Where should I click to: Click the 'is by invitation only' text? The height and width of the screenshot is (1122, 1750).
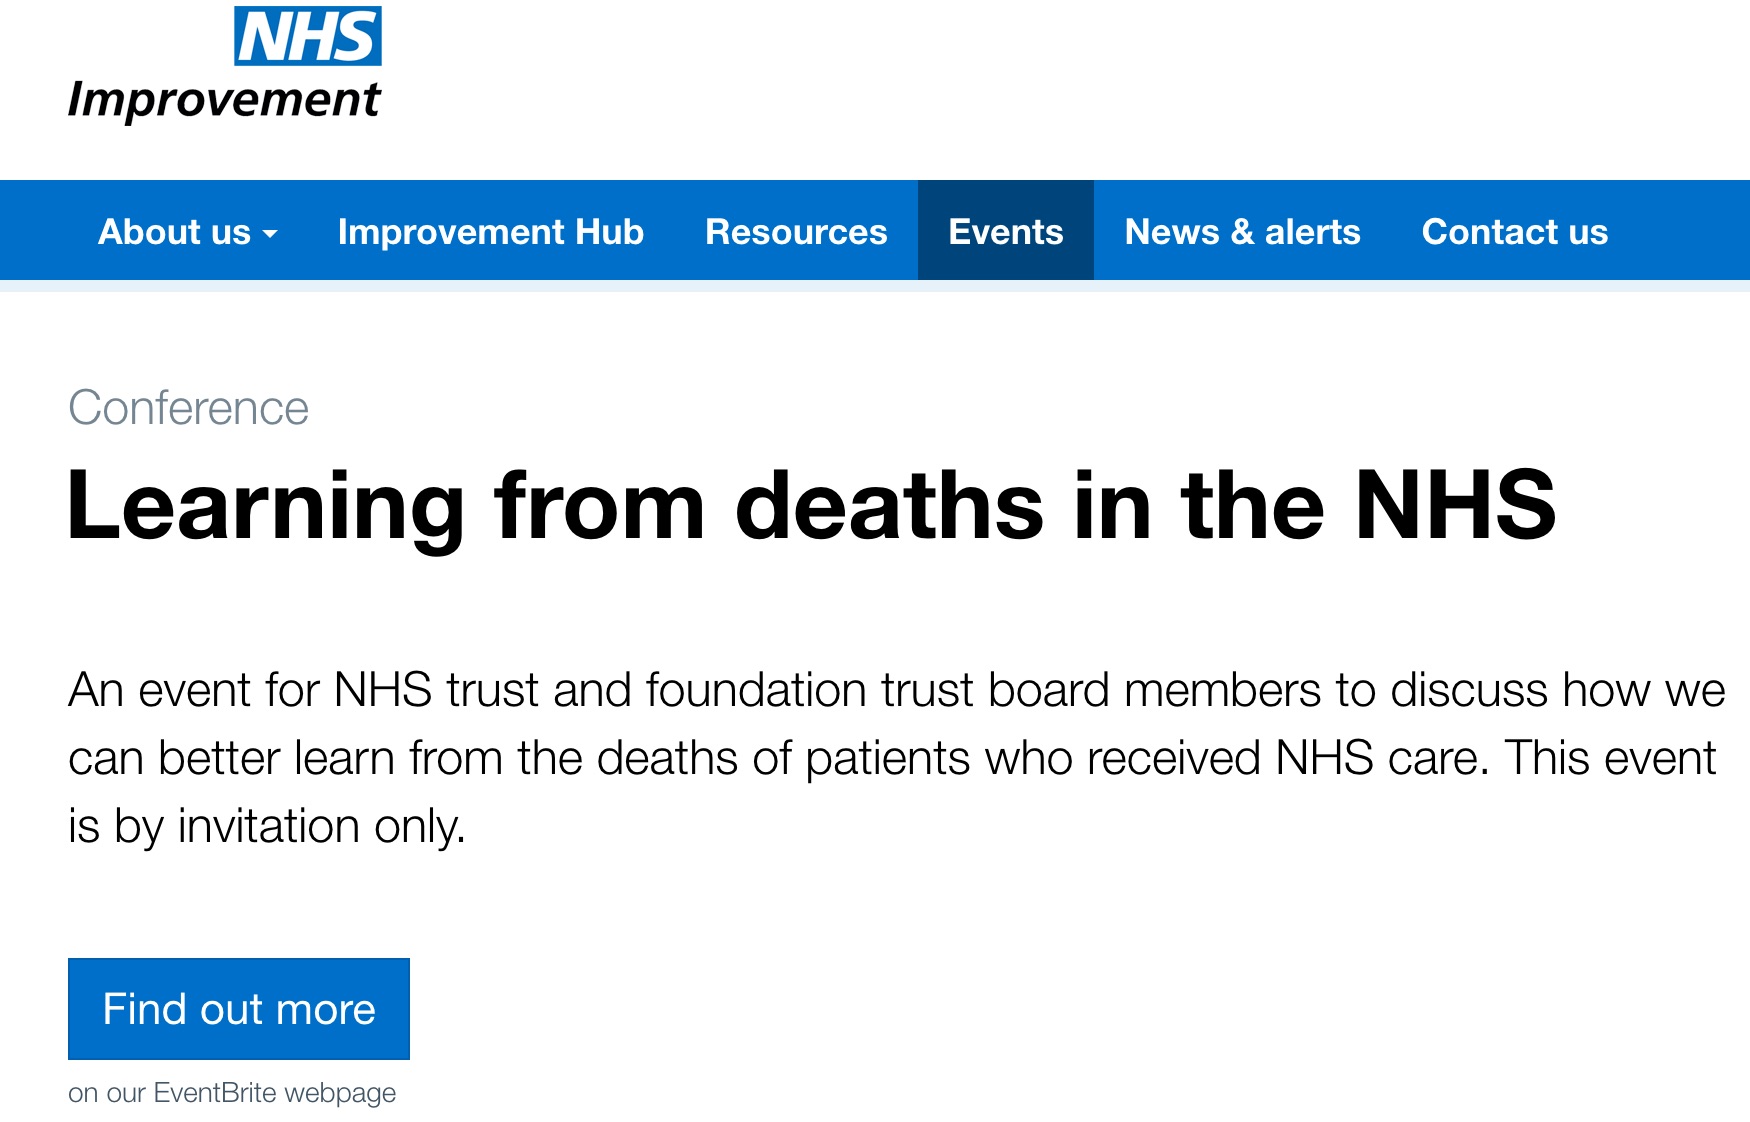point(266,826)
